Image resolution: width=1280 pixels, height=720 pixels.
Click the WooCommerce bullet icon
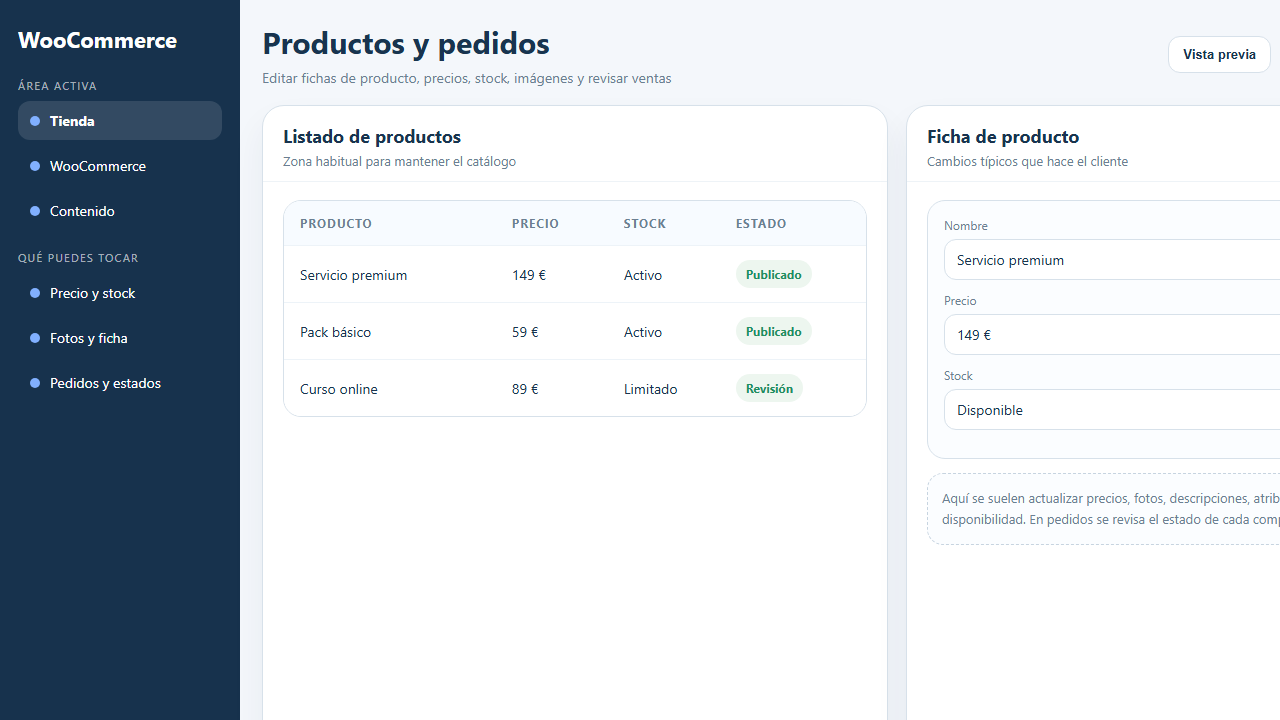[x=36, y=165]
